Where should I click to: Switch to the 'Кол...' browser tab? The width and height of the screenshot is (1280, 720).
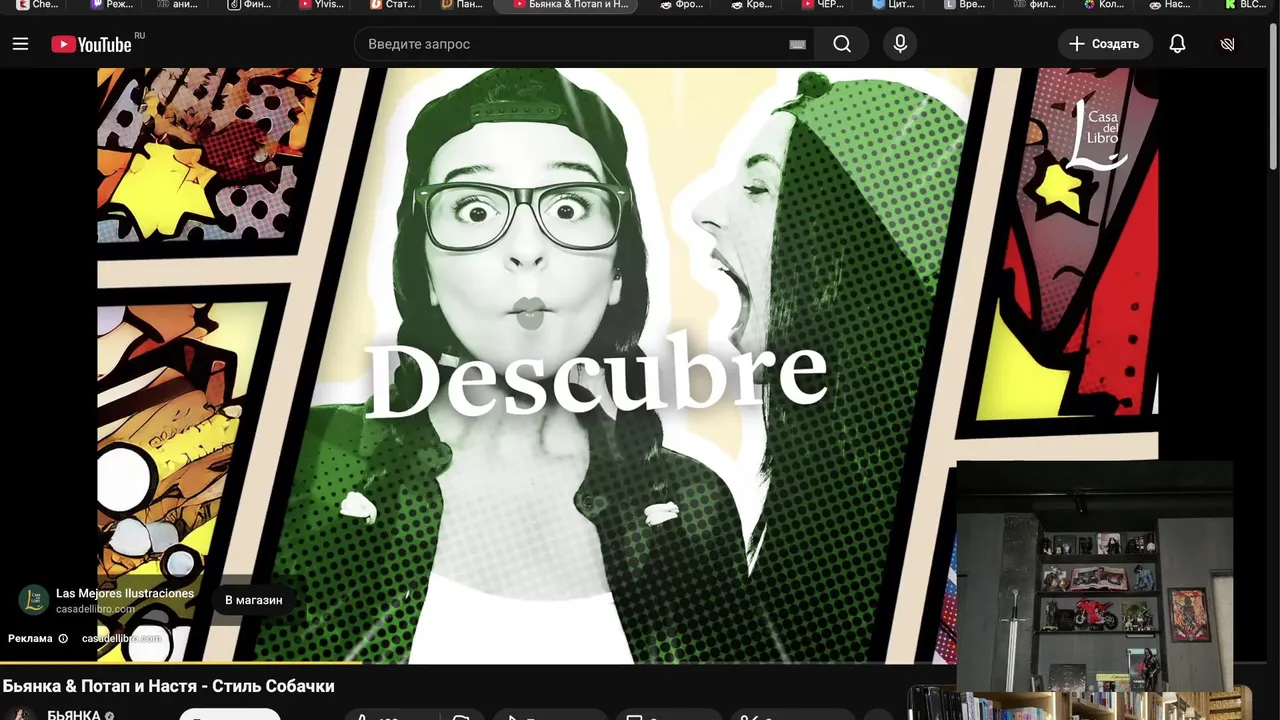(1103, 5)
